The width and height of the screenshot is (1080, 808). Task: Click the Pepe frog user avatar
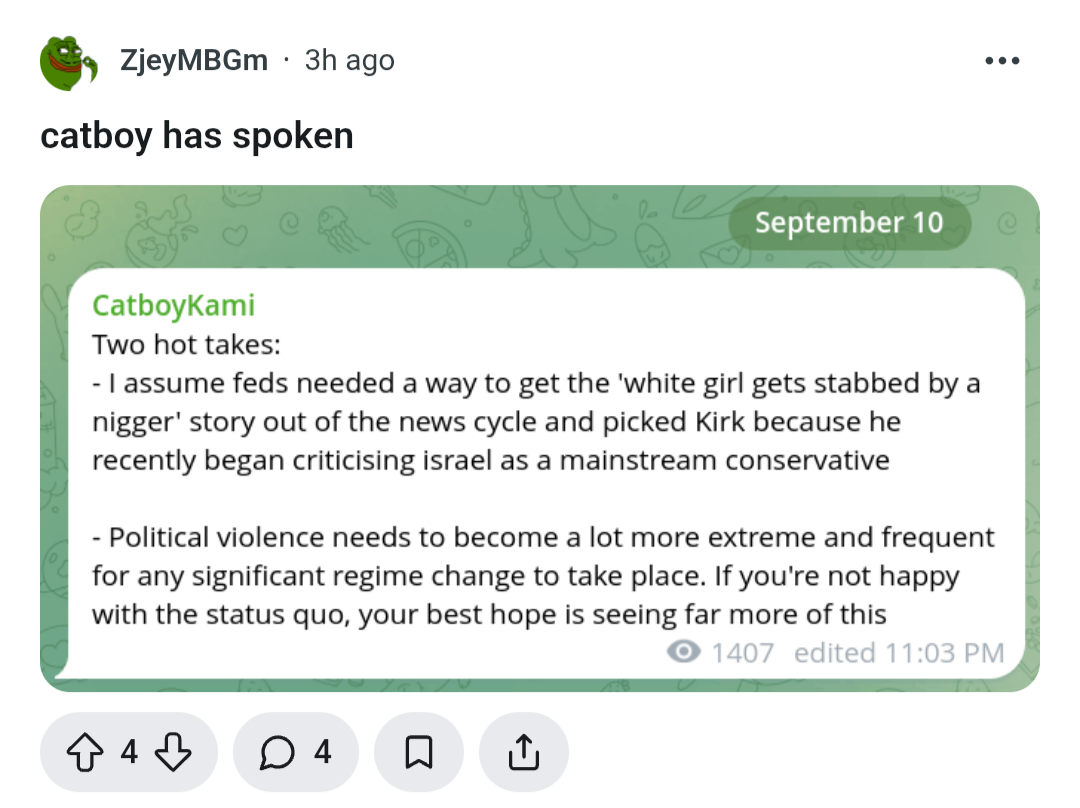point(68,62)
